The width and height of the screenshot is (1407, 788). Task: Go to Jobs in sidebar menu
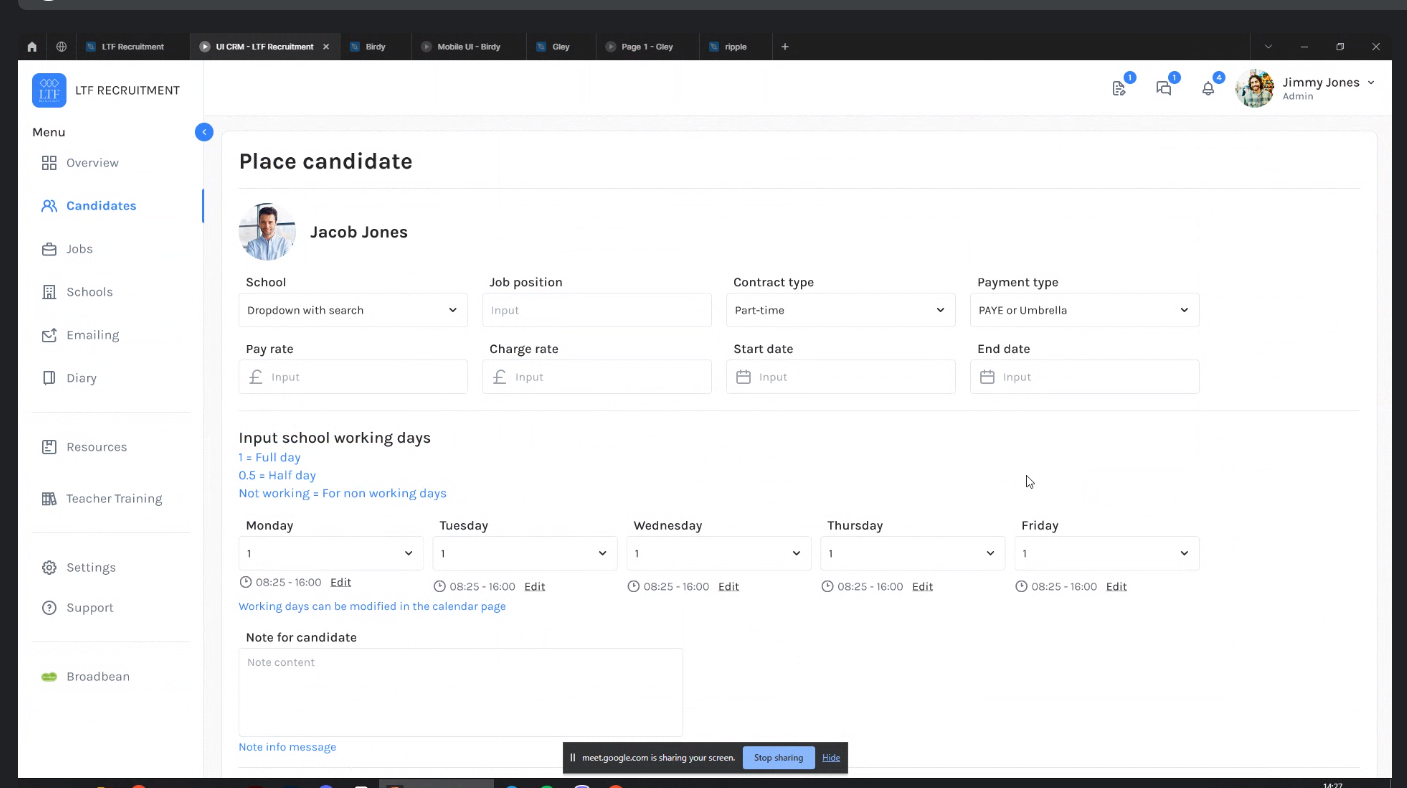tap(79, 249)
